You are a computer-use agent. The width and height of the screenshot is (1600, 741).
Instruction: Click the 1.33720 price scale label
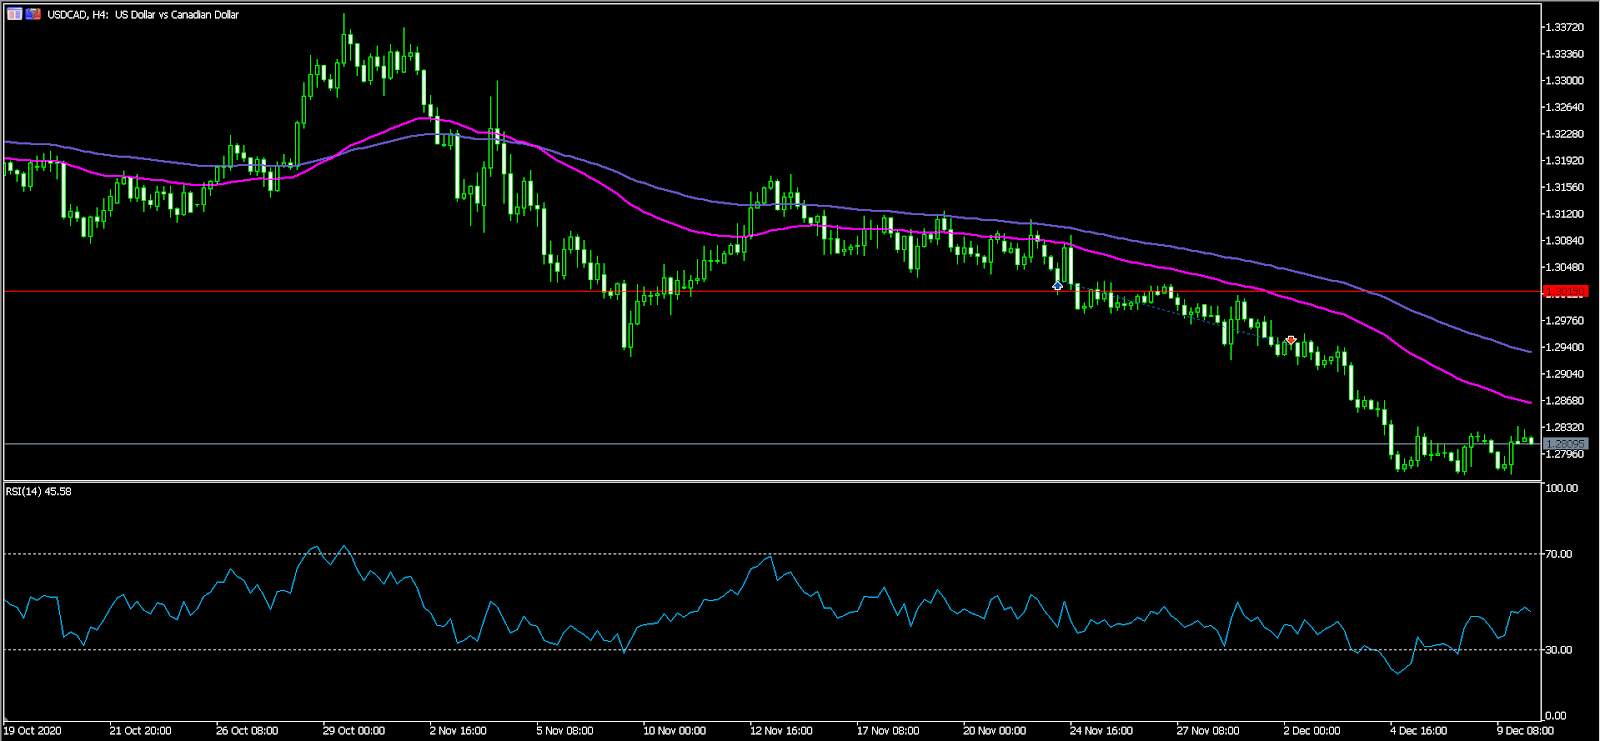click(x=1563, y=27)
